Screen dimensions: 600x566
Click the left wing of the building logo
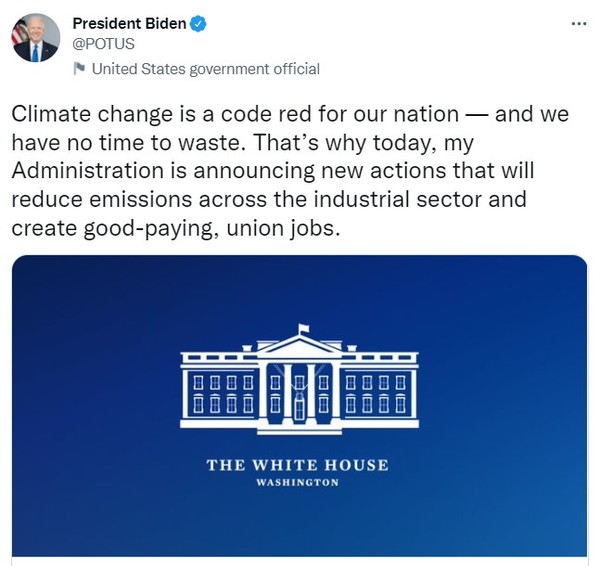point(221,391)
